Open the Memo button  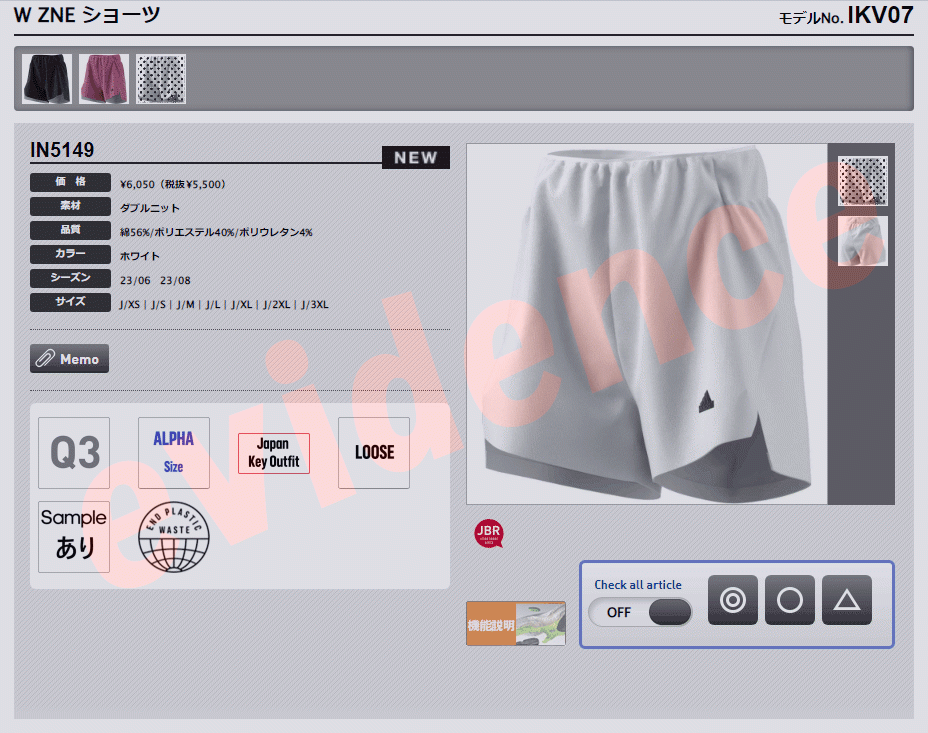69,359
